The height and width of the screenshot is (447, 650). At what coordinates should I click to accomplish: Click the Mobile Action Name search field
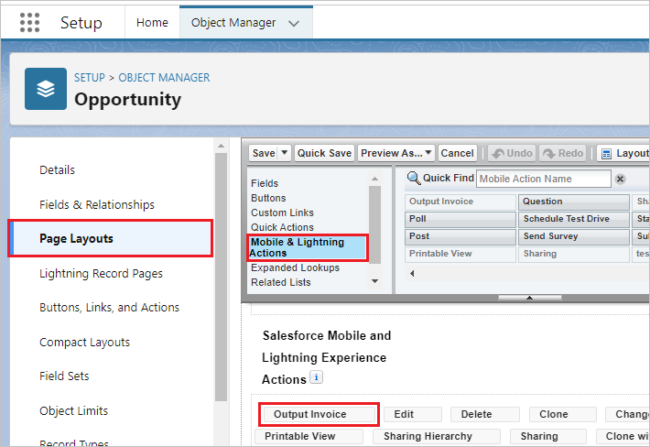tap(543, 179)
